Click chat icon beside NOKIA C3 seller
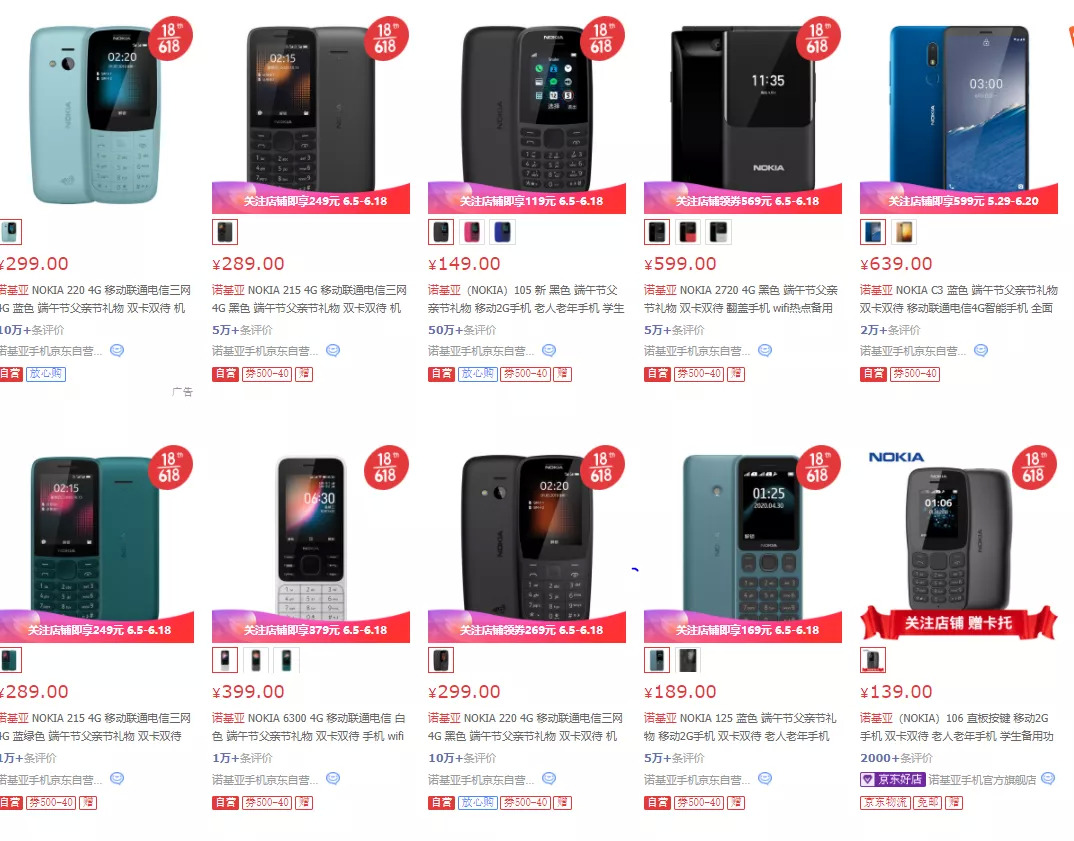This screenshot has height=841, width=1074. click(x=981, y=351)
